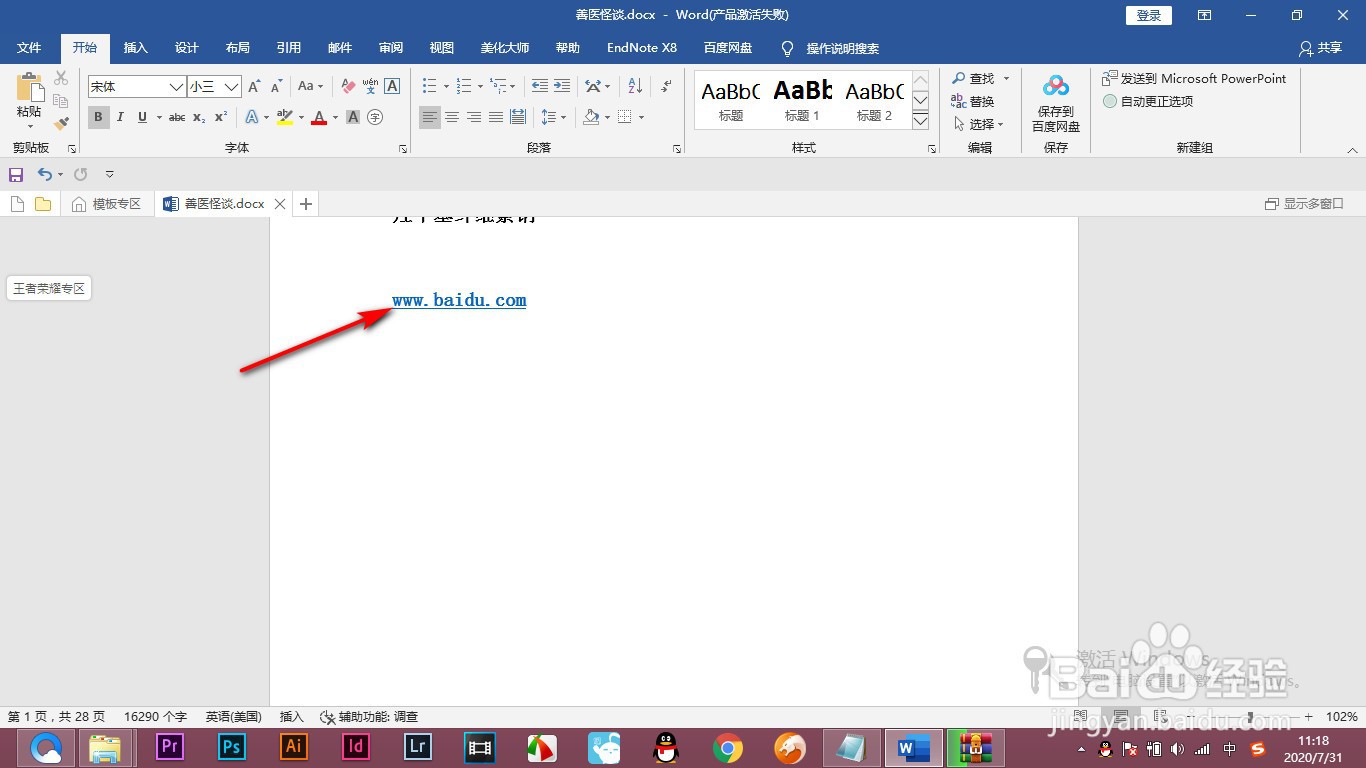This screenshot has width=1366, height=768.
Task: Open the folder icon in tab bar
Action: [x=43, y=204]
